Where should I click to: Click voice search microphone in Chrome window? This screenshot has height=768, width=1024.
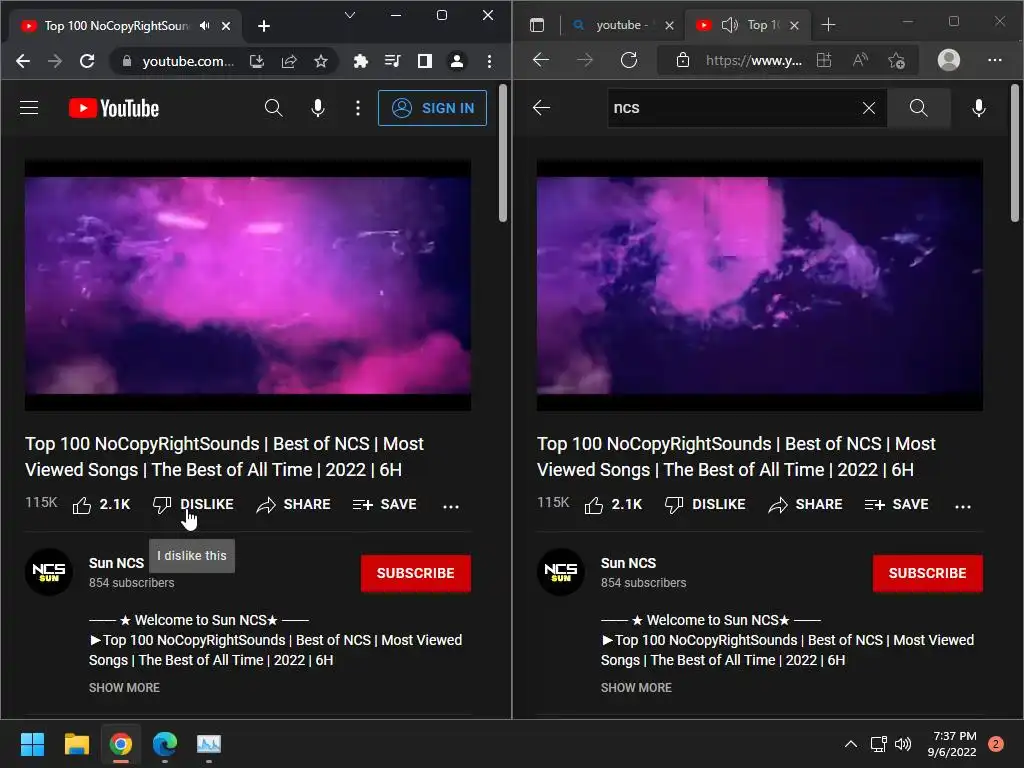pos(318,108)
